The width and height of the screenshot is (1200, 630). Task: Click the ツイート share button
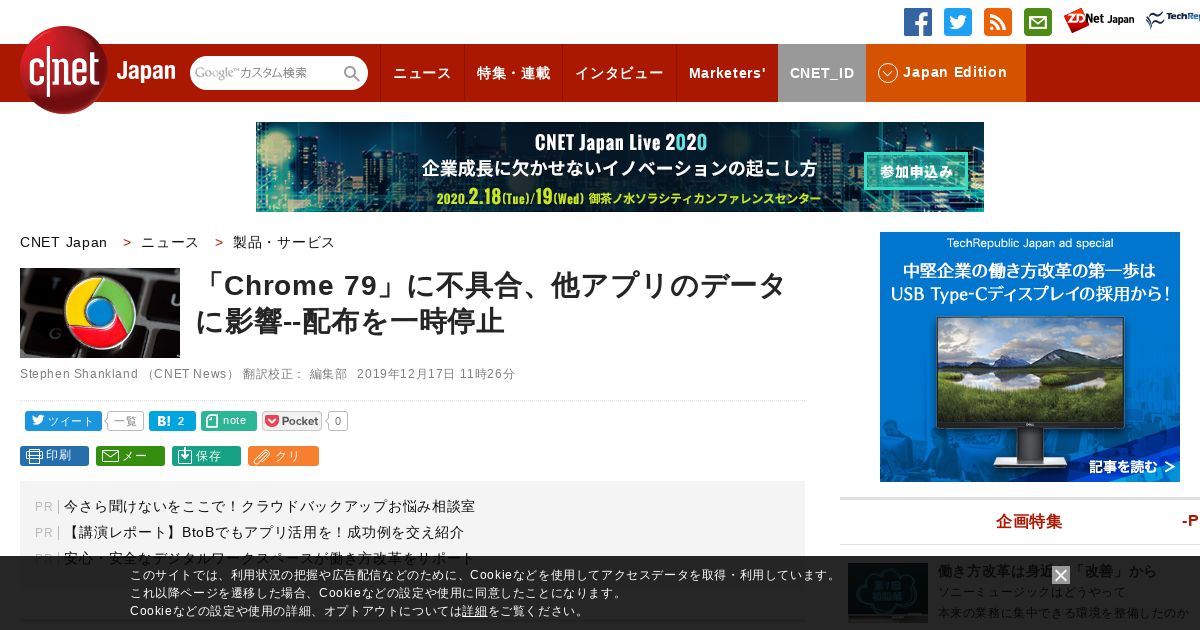pos(63,421)
